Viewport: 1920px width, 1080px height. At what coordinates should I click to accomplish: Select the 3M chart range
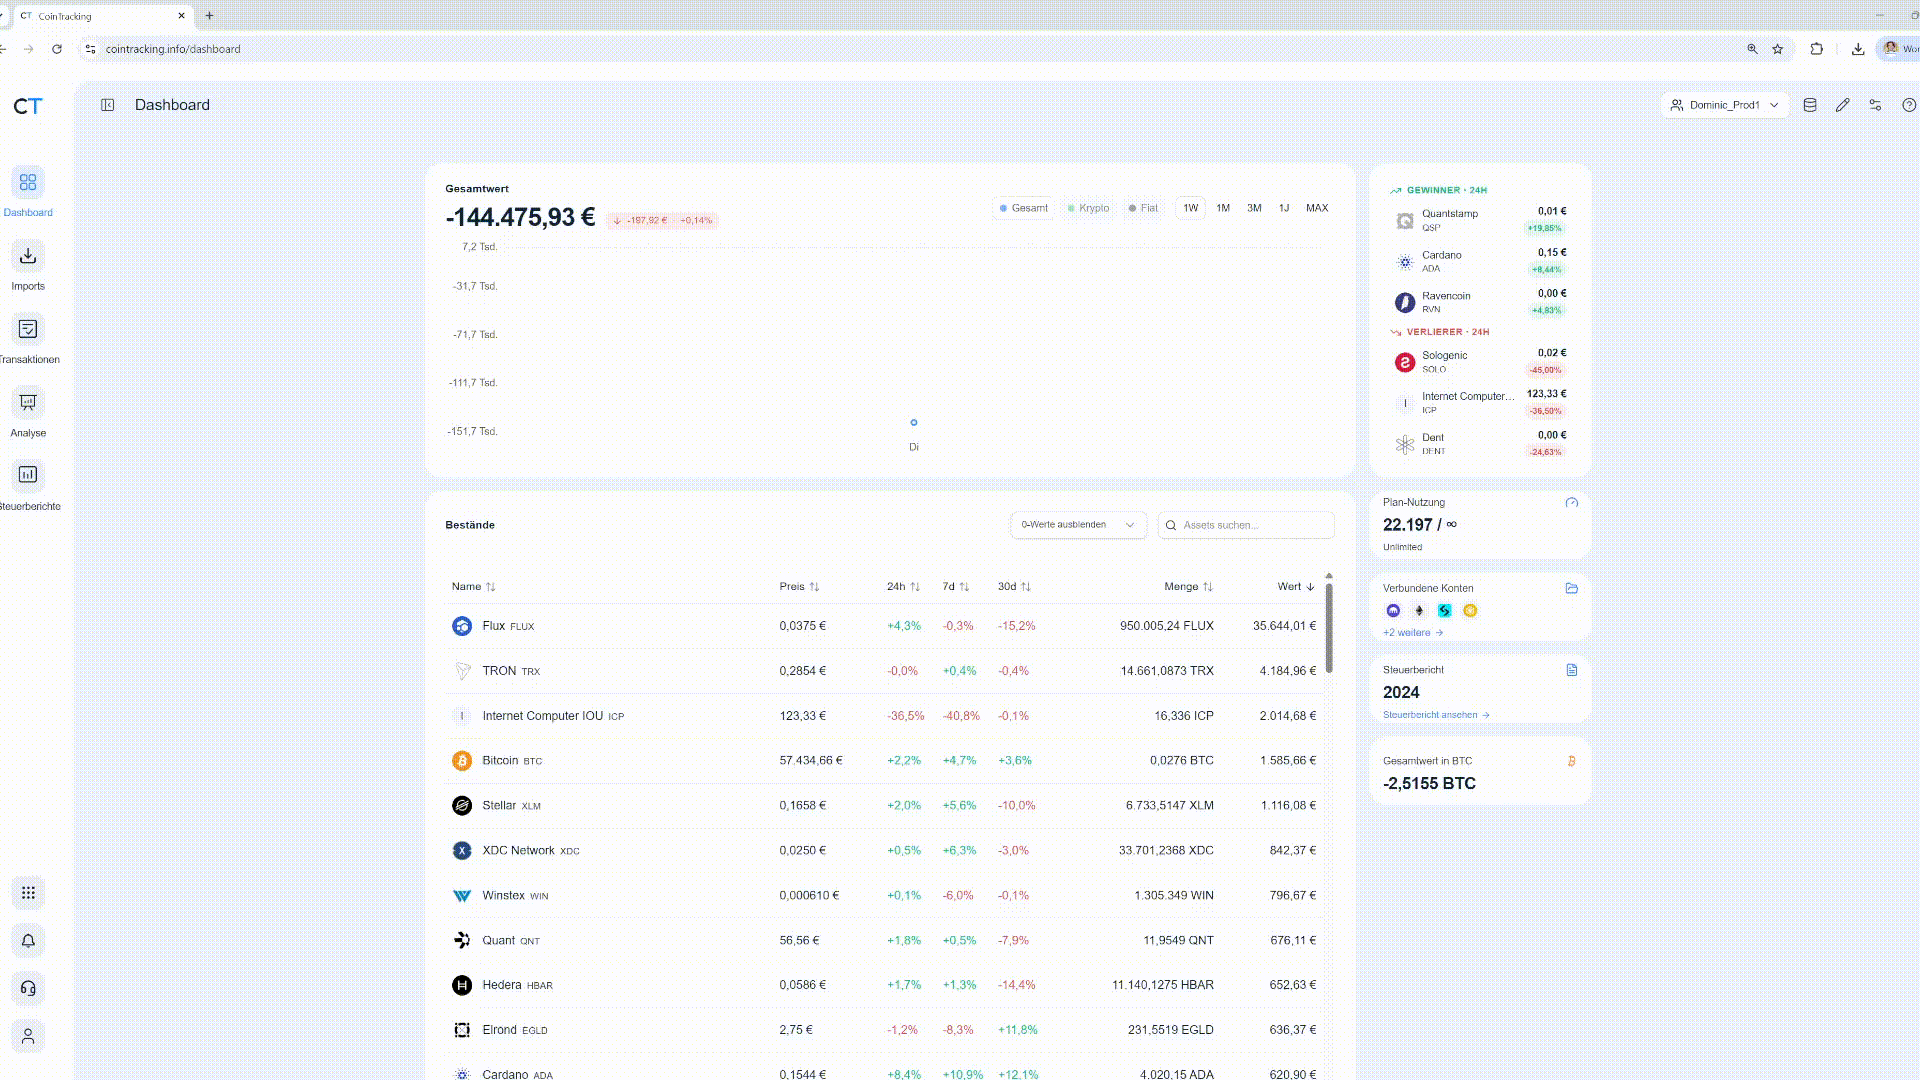coord(1254,208)
